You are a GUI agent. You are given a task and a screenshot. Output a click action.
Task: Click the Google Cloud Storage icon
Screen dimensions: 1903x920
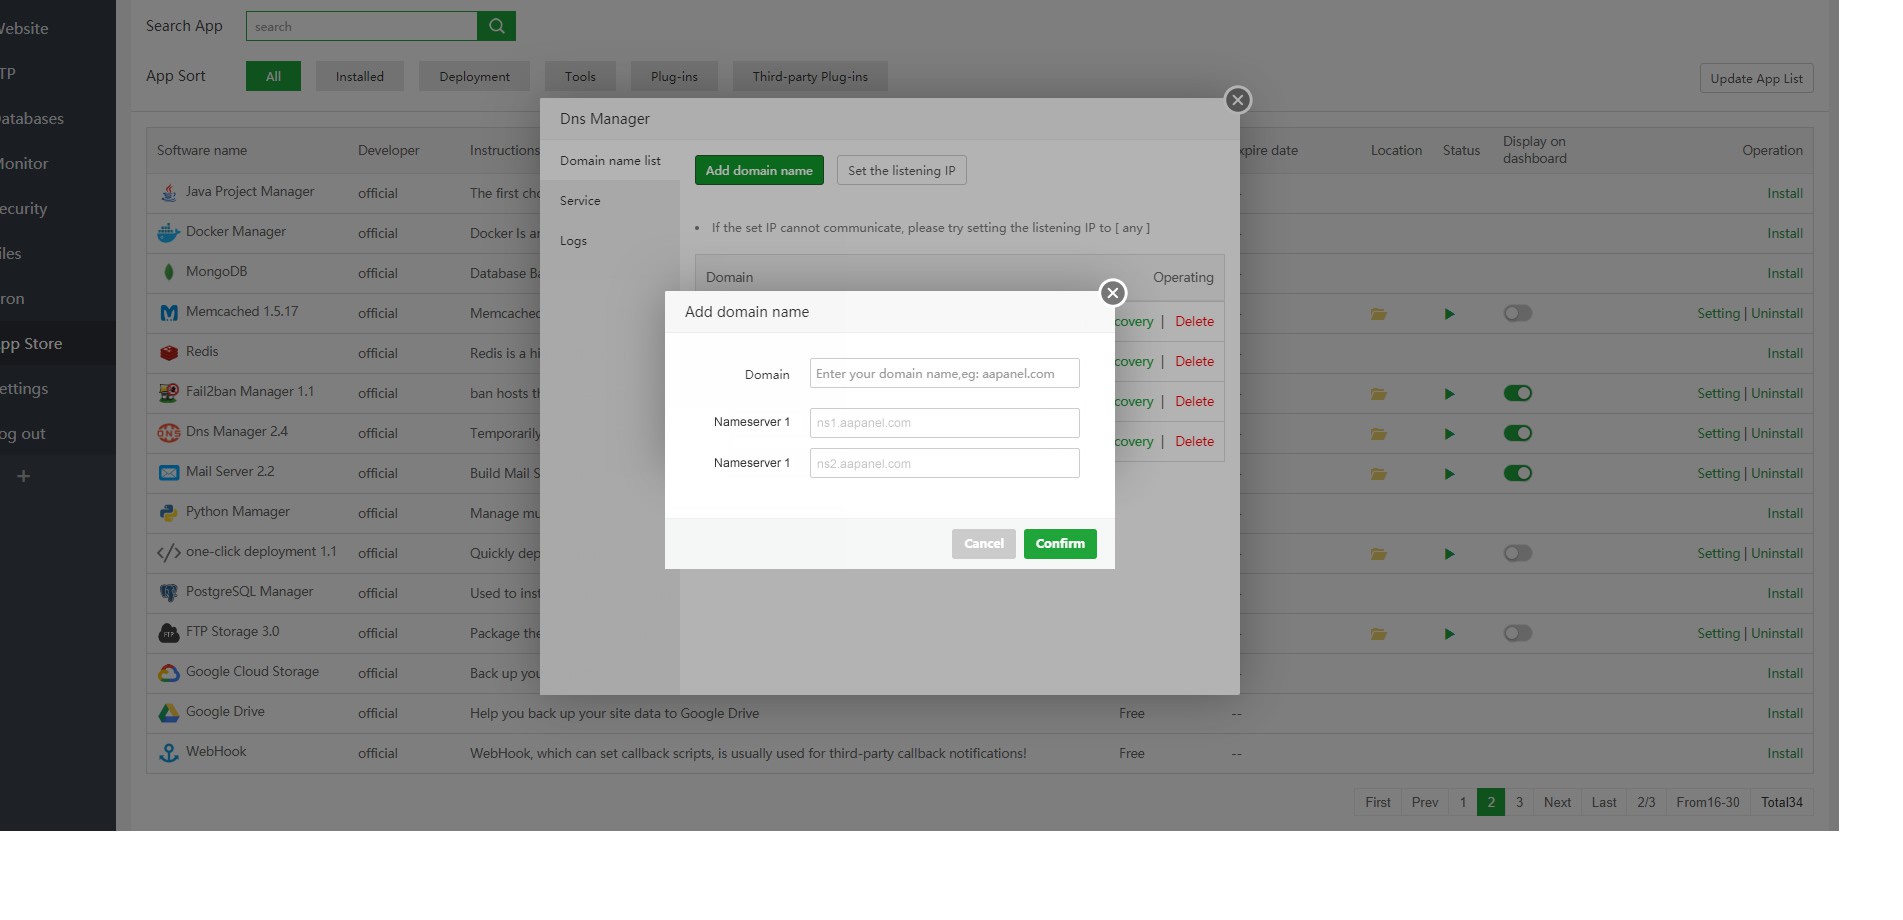169,672
